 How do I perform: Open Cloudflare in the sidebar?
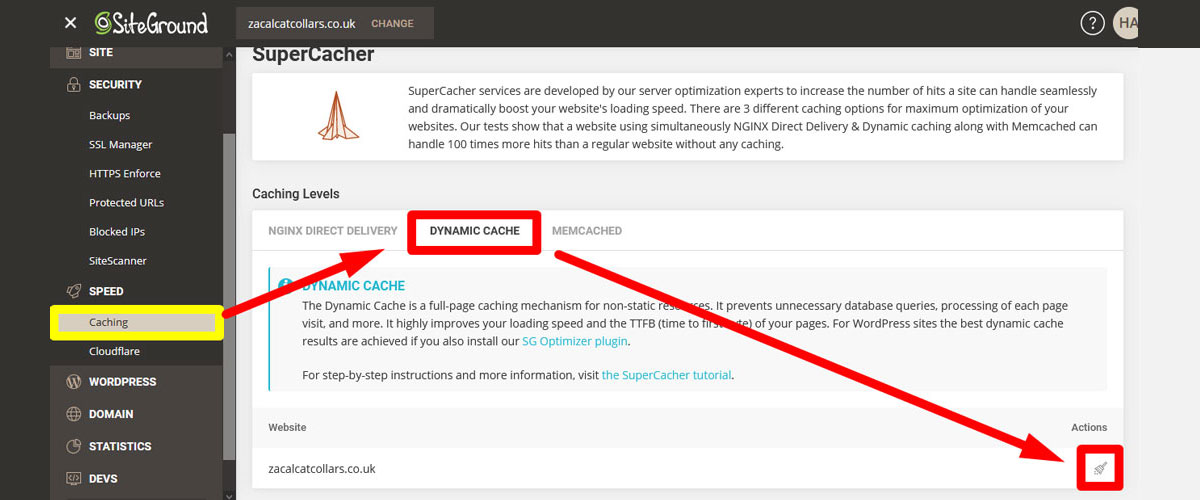pyautogui.click(x=115, y=352)
